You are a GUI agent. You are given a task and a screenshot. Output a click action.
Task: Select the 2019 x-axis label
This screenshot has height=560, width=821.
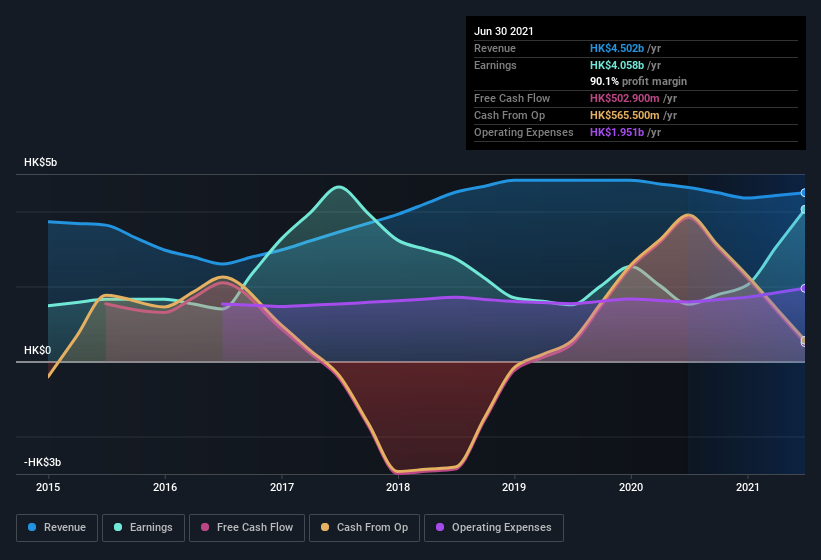pos(514,487)
